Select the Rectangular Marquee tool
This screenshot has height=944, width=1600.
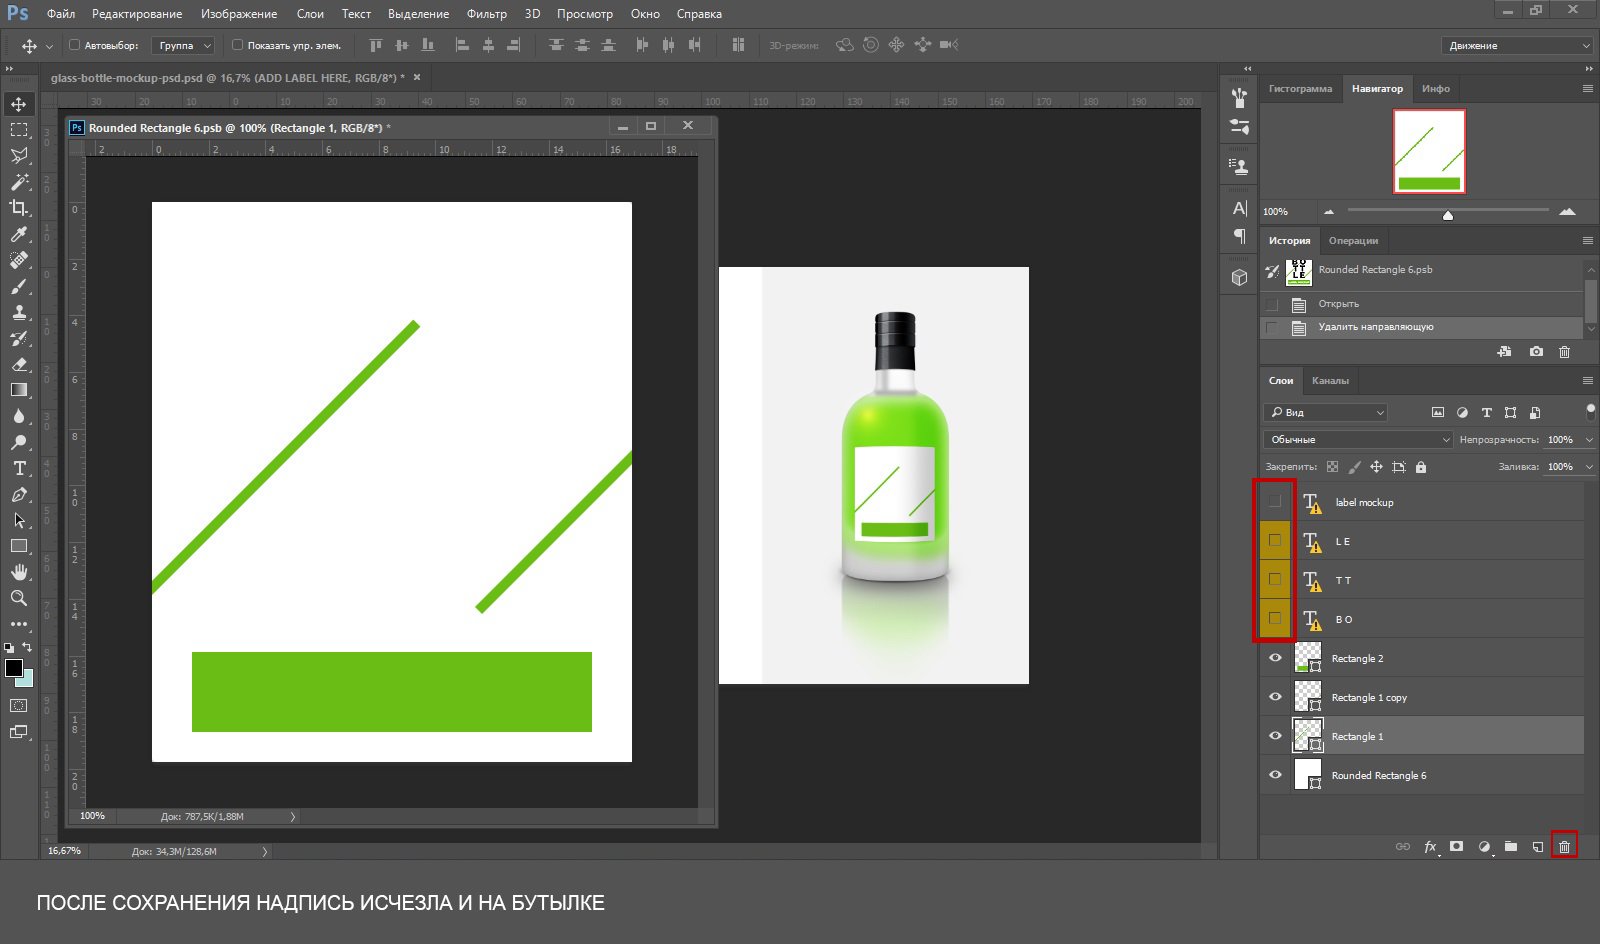click(x=19, y=130)
